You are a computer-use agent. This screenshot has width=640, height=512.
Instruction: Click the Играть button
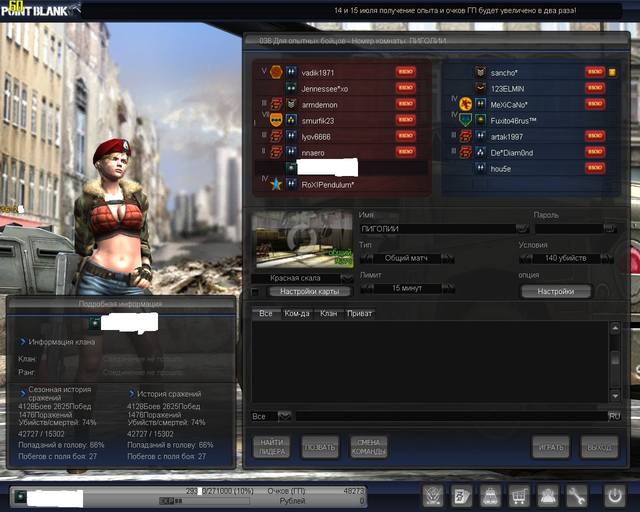click(551, 447)
